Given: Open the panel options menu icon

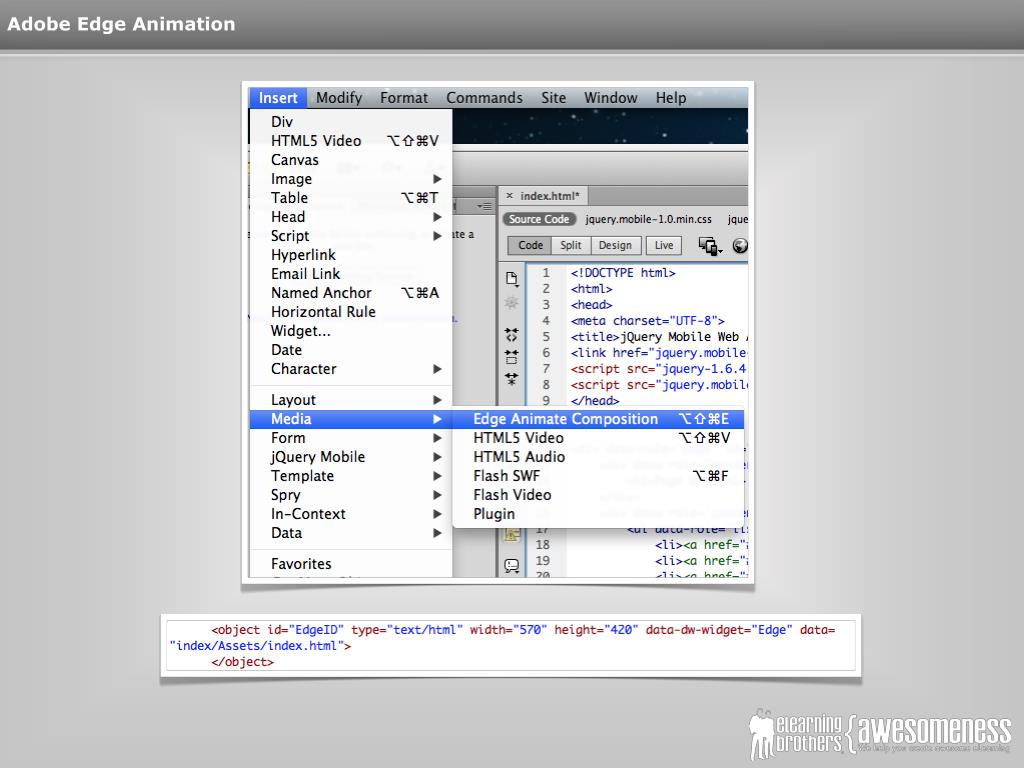Looking at the screenshot, I should (x=484, y=206).
